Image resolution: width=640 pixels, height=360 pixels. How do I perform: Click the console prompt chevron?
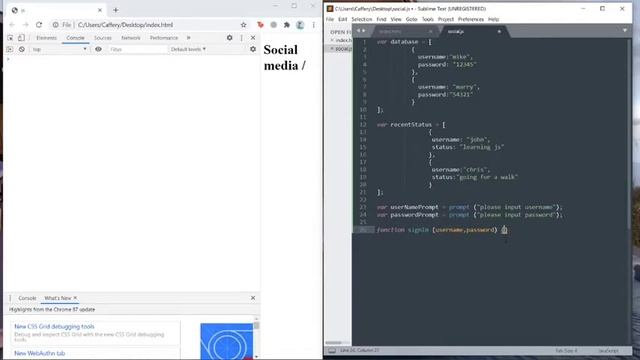click(x=8, y=60)
